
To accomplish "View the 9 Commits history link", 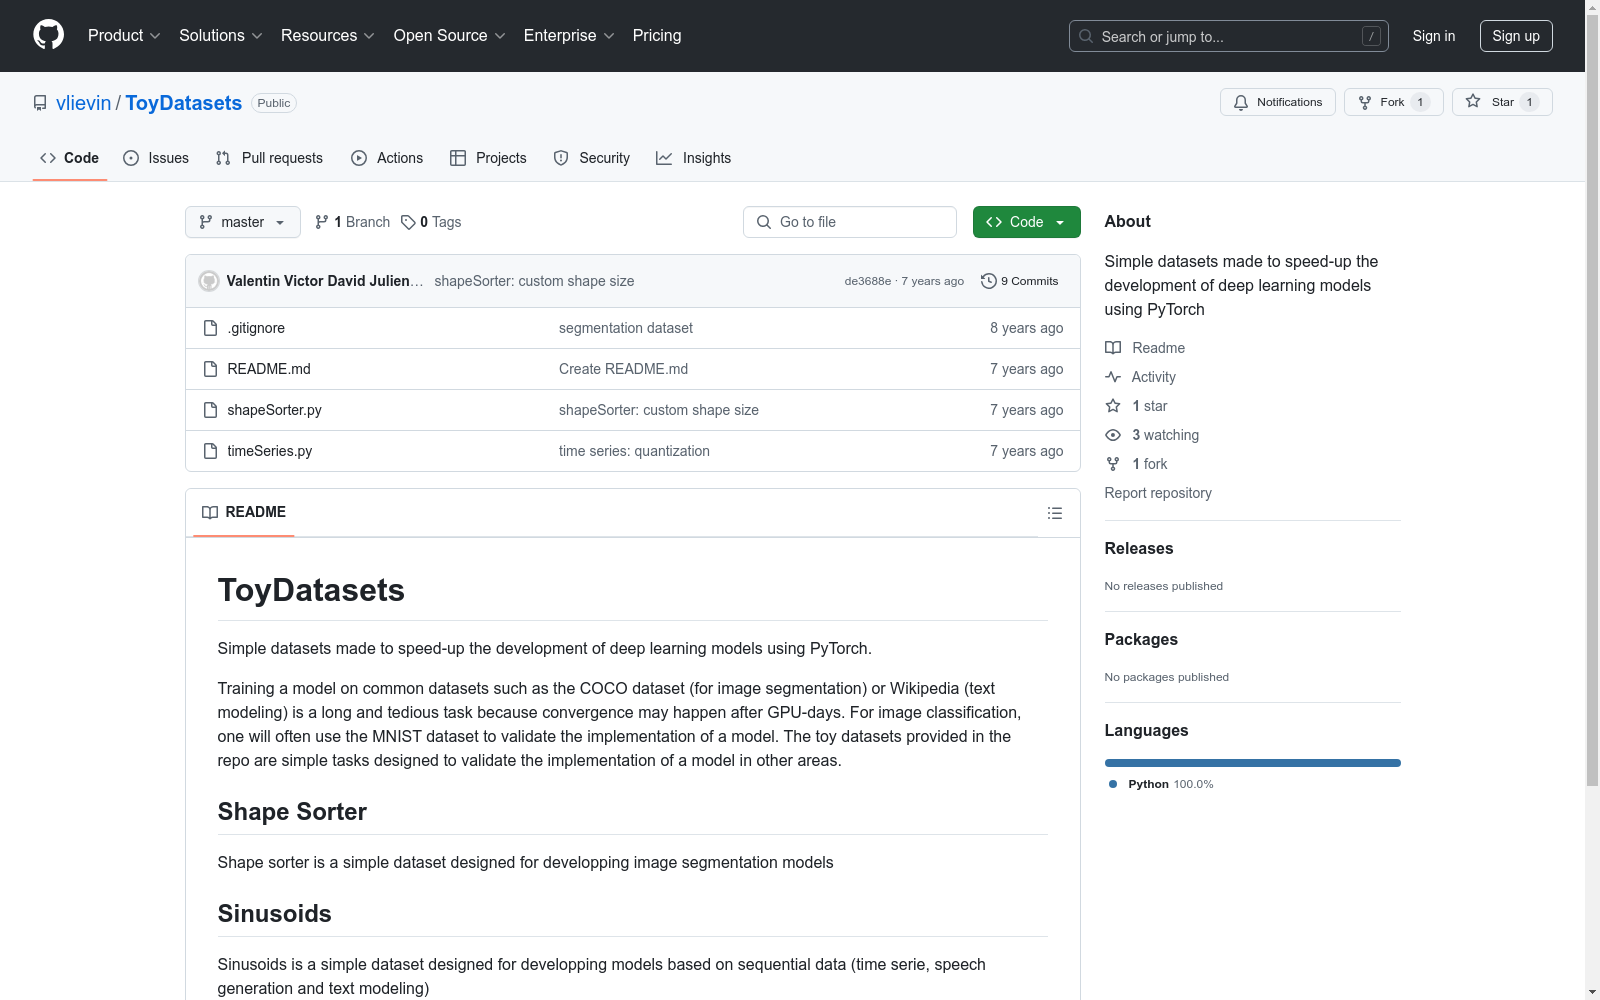I will 1020,281.
